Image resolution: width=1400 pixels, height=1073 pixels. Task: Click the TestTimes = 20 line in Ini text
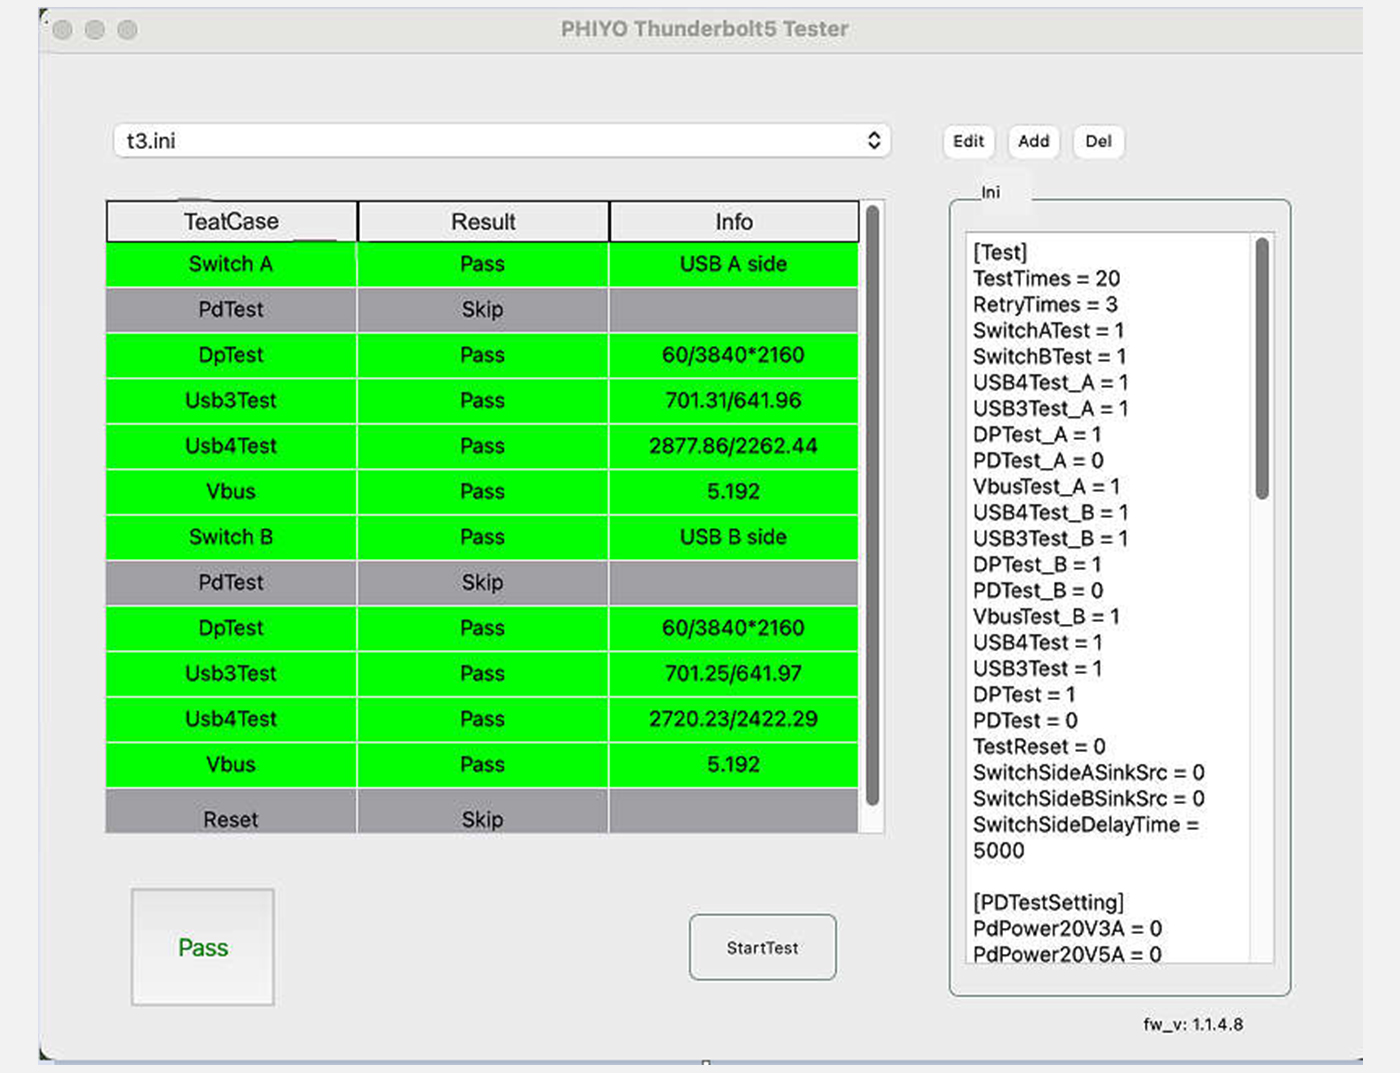[x=1046, y=278]
